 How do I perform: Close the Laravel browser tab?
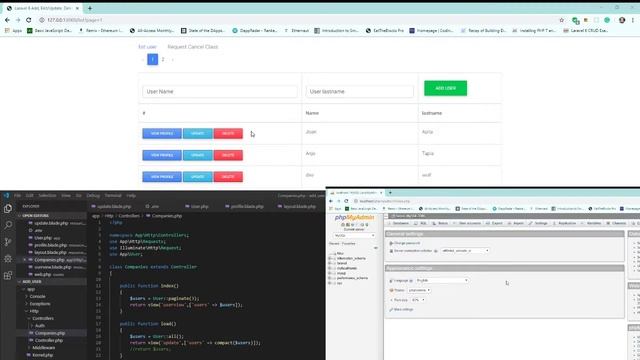(77, 8)
